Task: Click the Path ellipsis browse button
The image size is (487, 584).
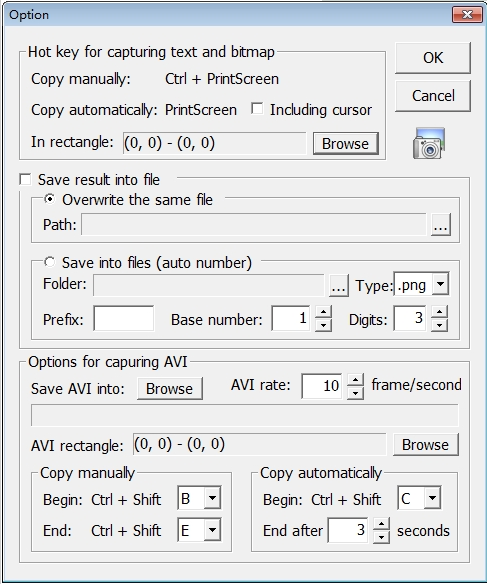Action: (441, 225)
